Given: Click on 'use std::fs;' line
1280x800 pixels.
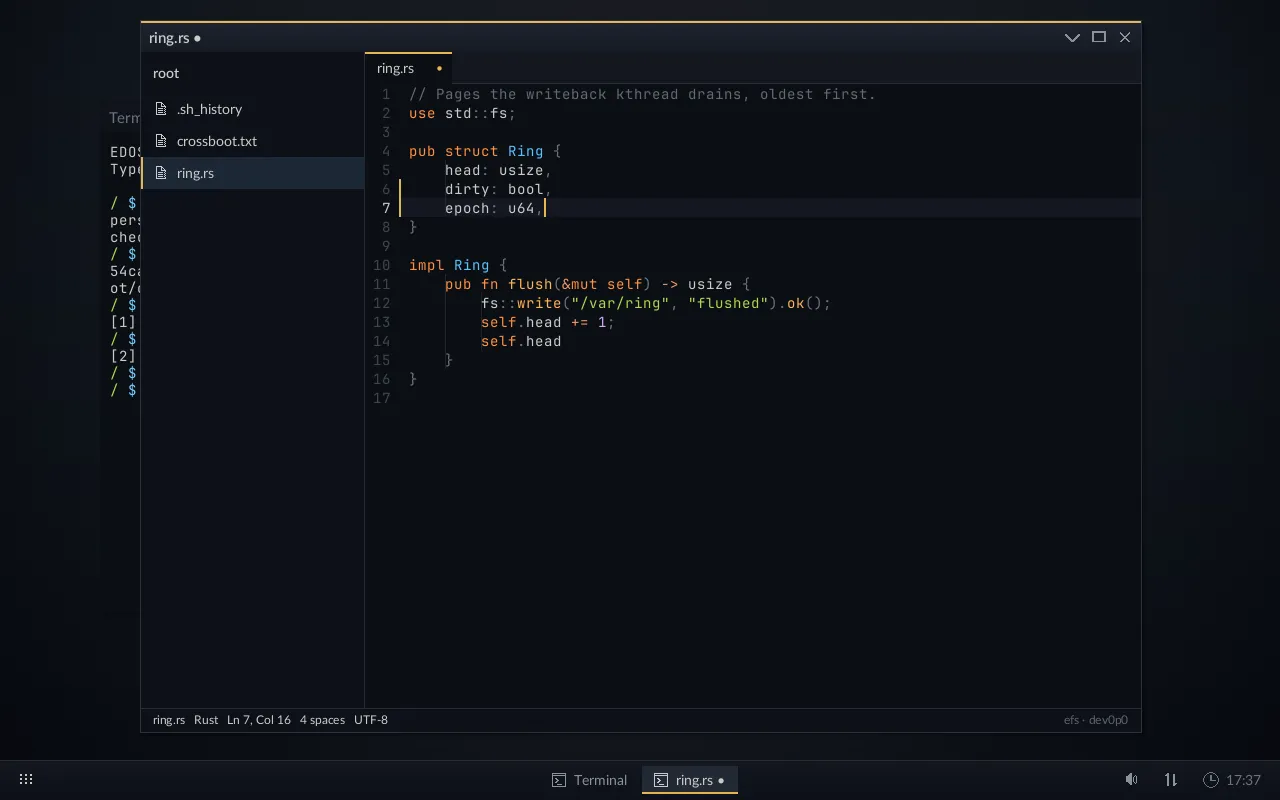Looking at the screenshot, I should (462, 113).
